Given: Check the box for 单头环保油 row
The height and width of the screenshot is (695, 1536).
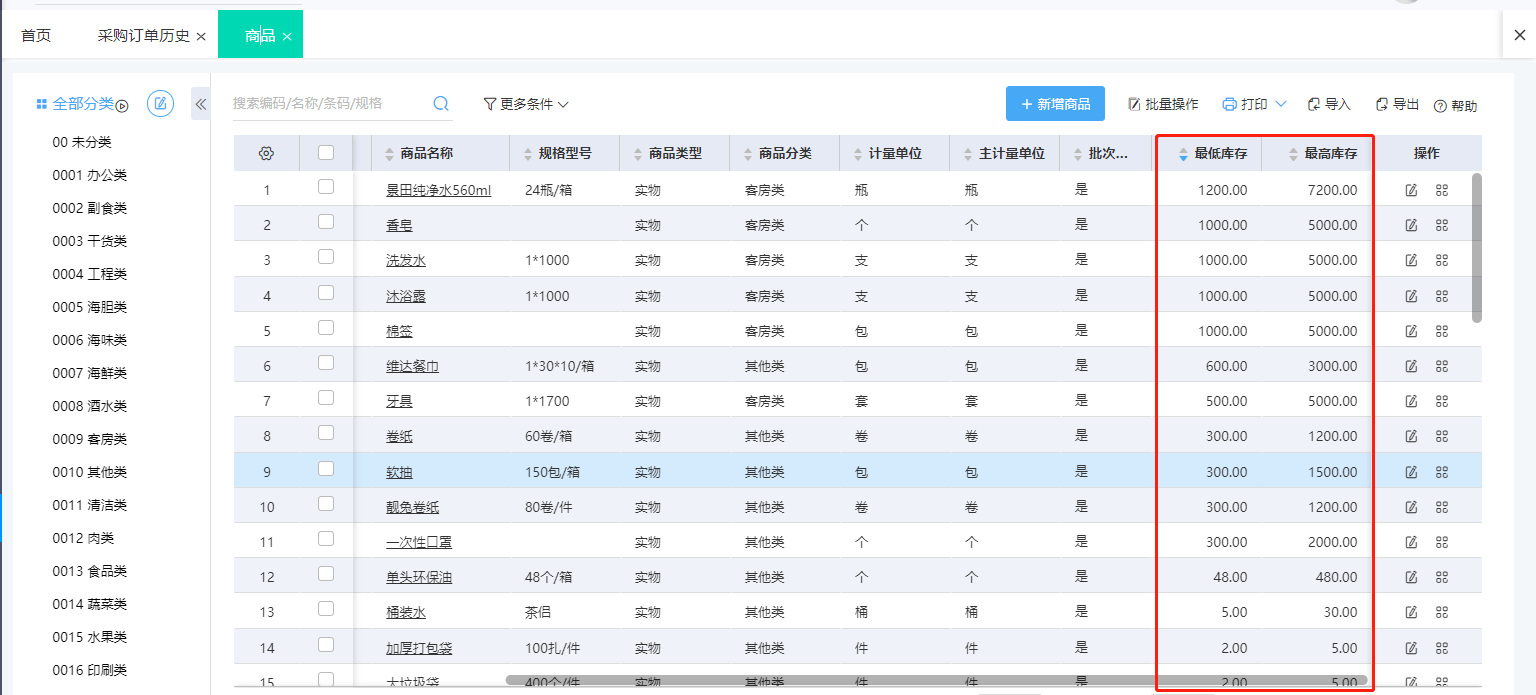Looking at the screenshot, I should point(326,574).
